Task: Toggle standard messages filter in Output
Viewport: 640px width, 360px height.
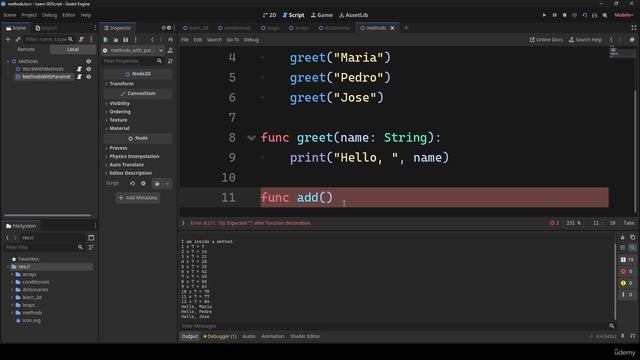Action: 627,260
